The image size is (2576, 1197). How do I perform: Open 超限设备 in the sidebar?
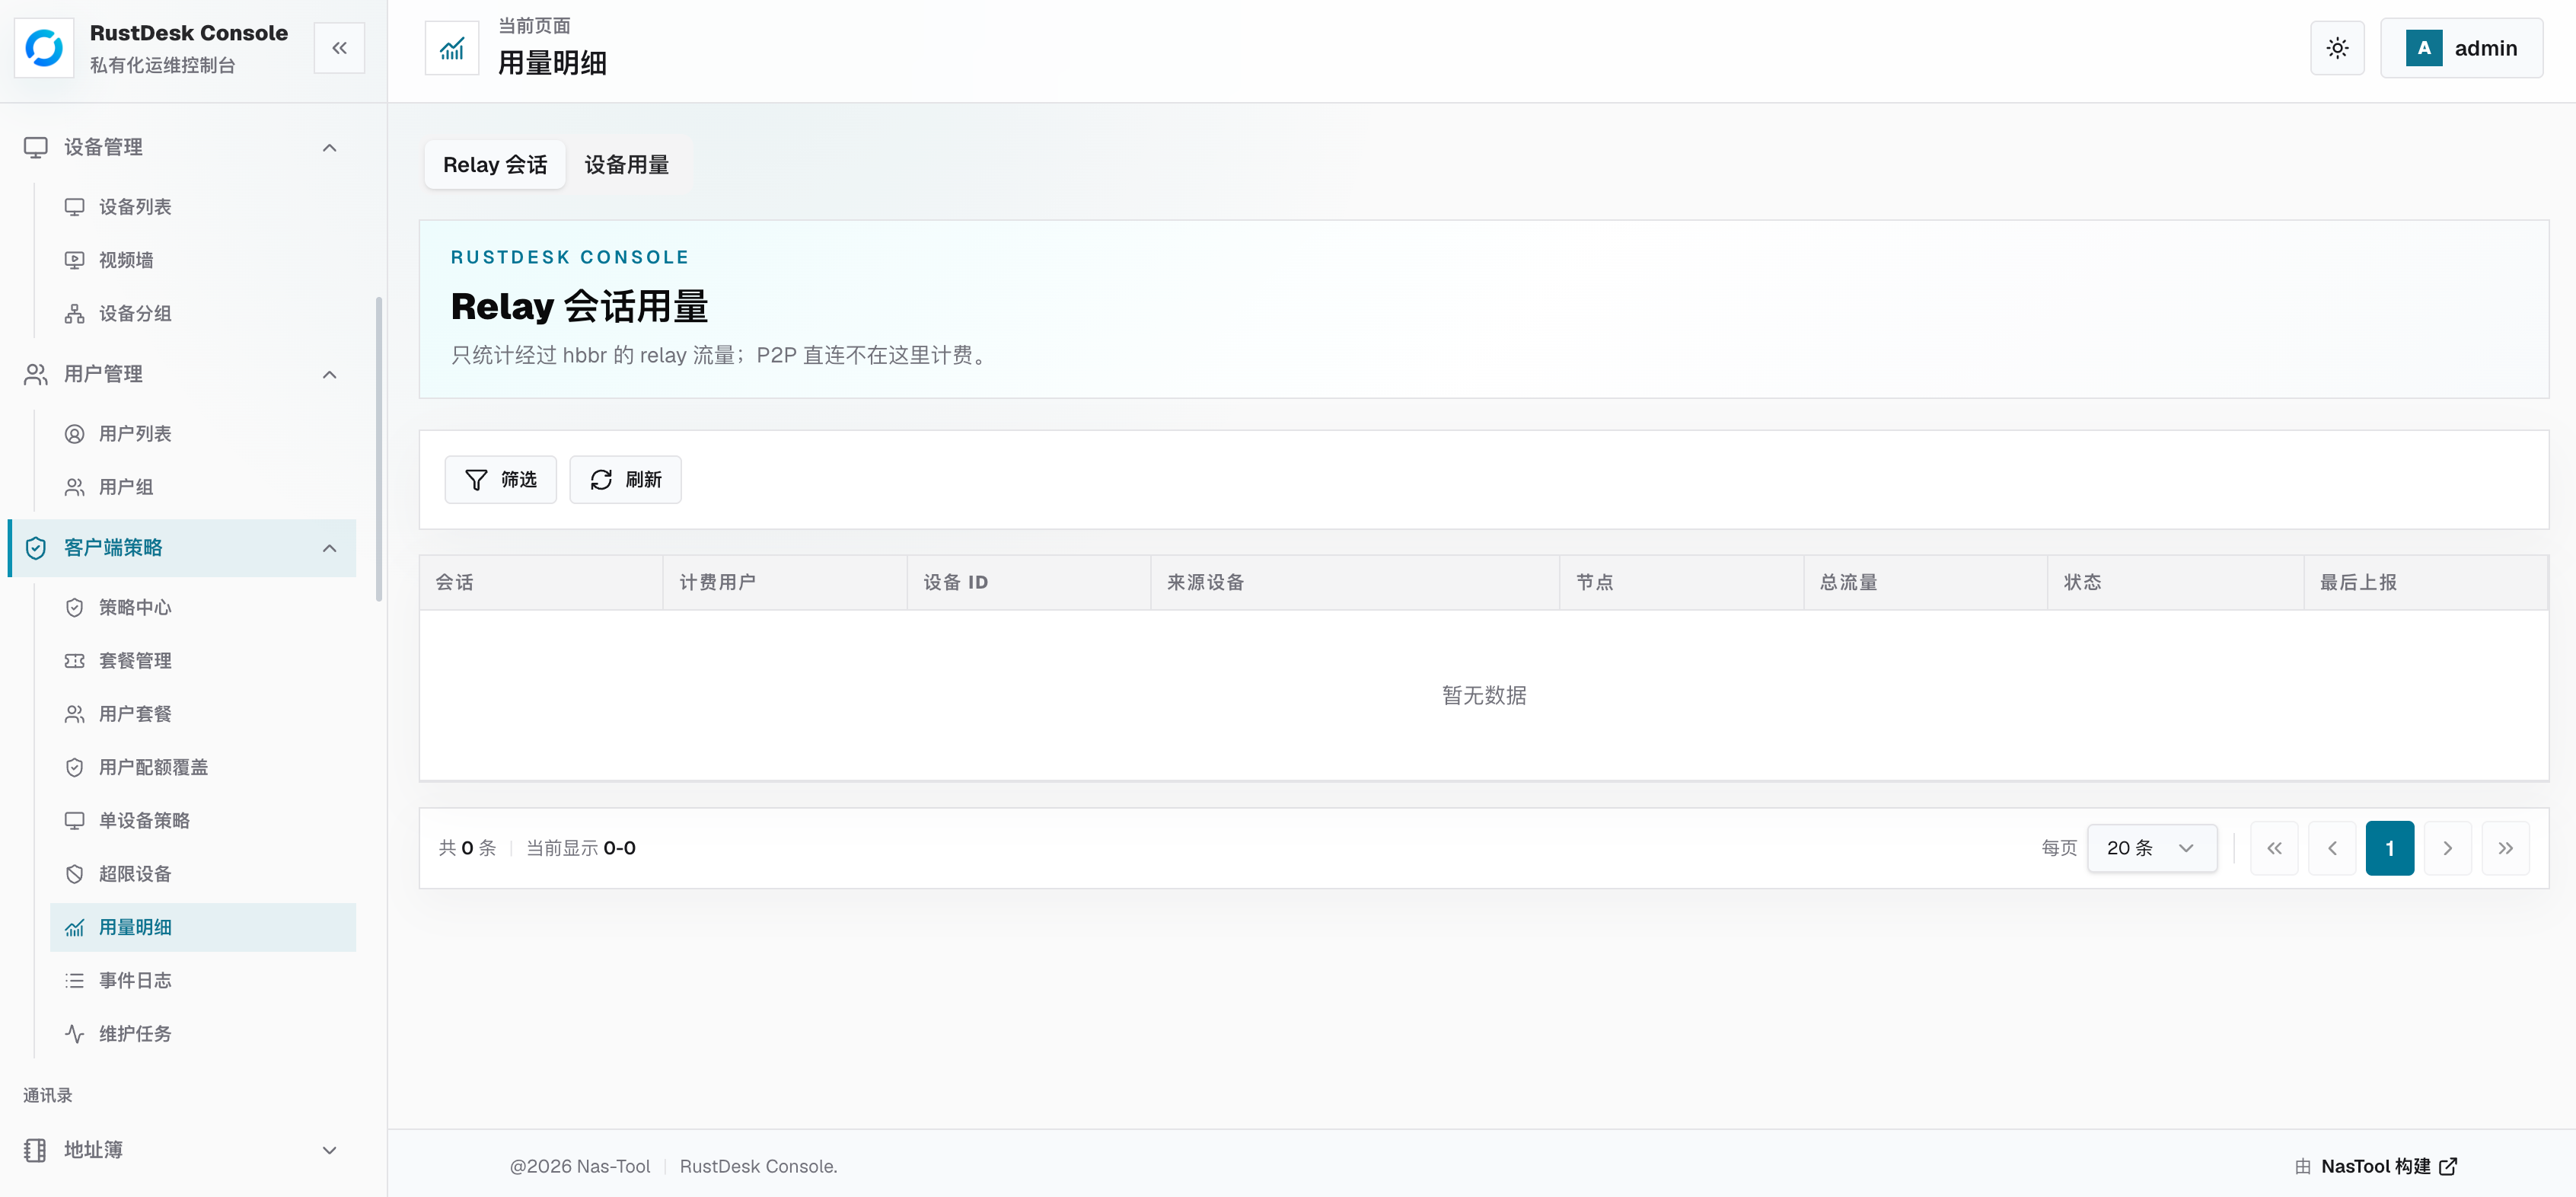pos(203,874)
